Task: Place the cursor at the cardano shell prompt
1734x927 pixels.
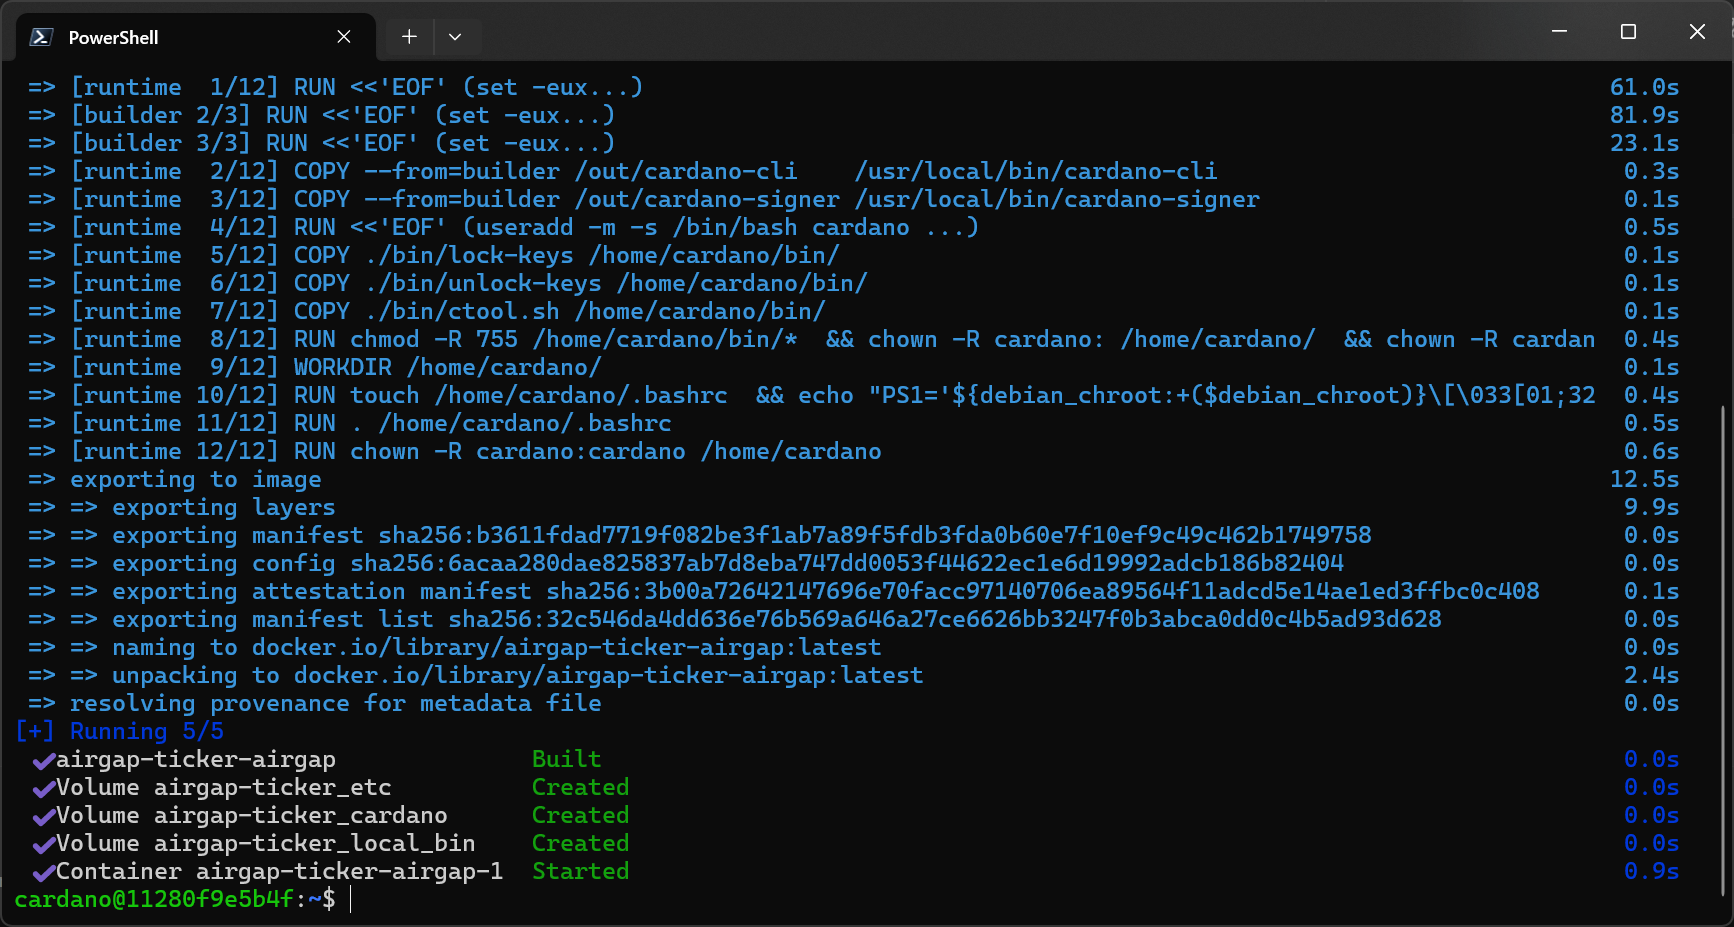Action: [x=349, y=899]
